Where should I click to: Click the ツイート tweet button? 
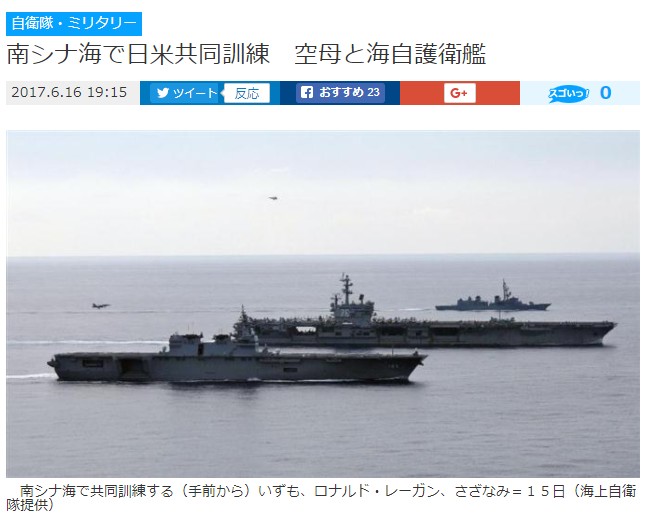tap(184, 93)
